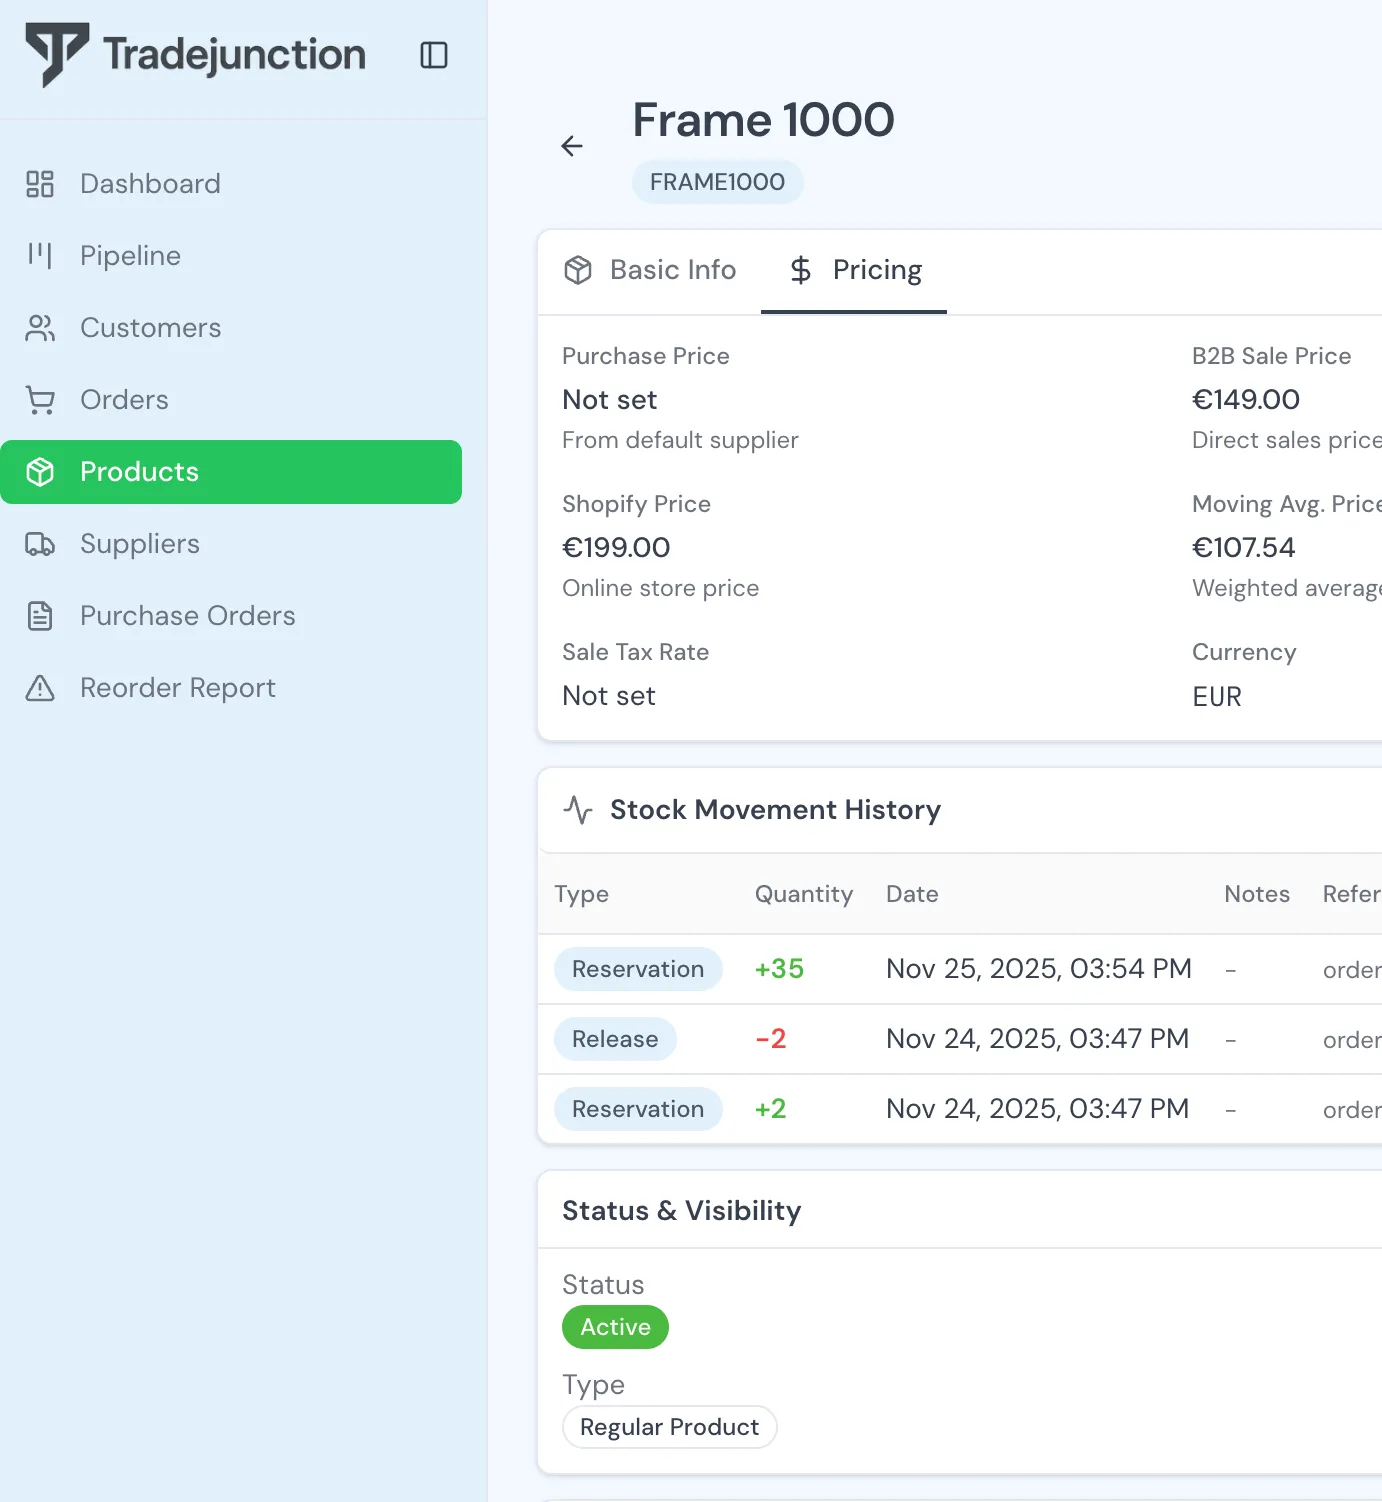Click the Customers people icon
The image size is (1382, 1502).
[40, 328]
